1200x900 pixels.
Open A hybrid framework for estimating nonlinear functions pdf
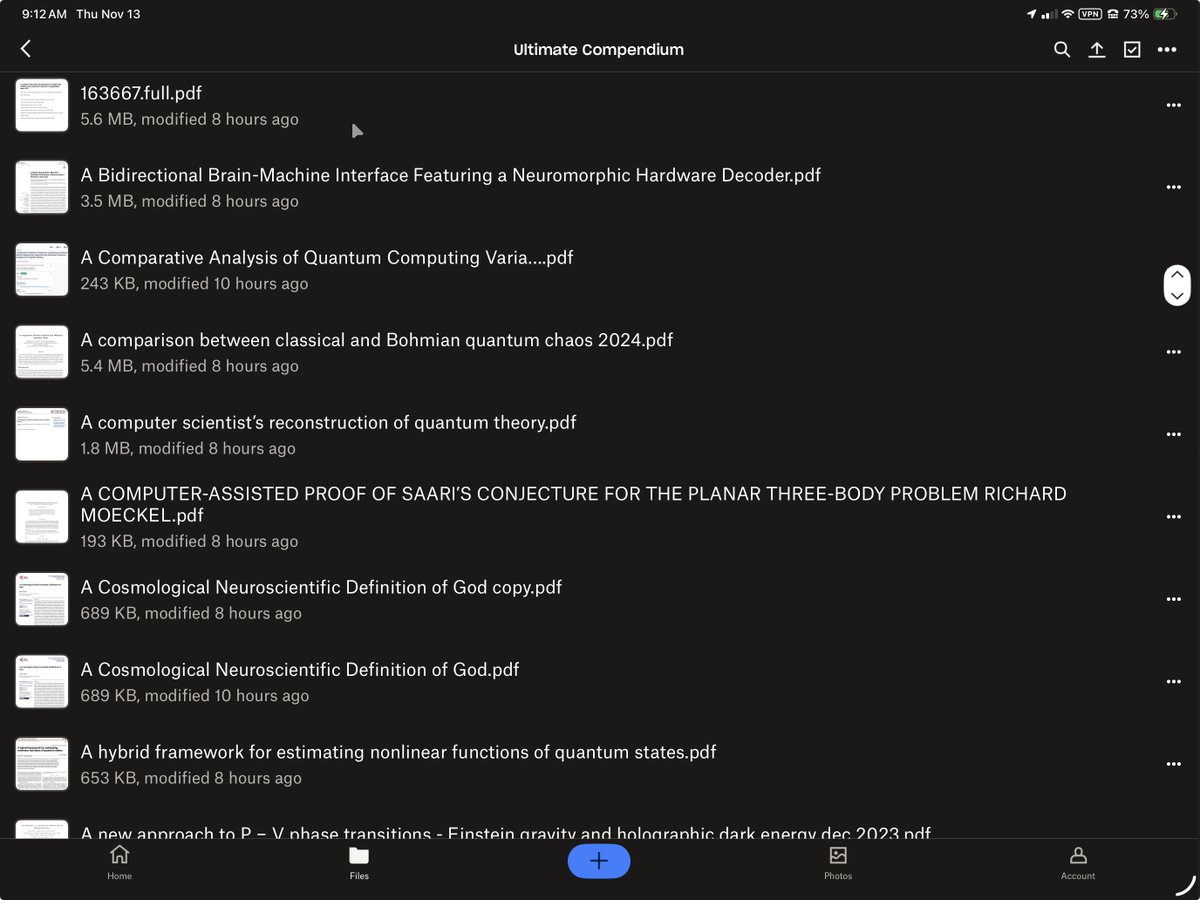pyautogui.click(x=399, y=752)
